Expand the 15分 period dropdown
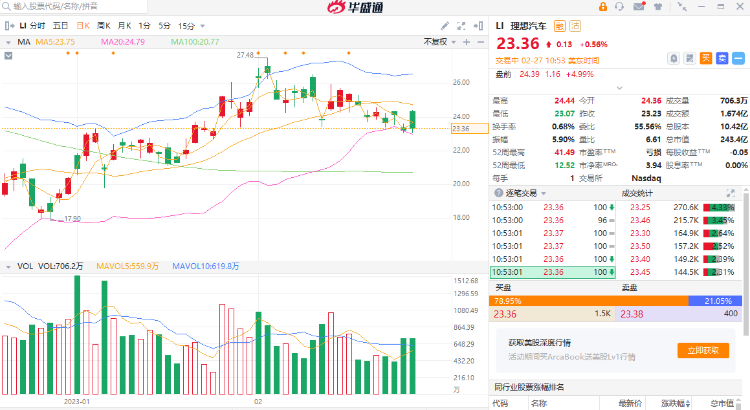The width and height of the screenshot is (750, 410). click(x=190, y=25)
